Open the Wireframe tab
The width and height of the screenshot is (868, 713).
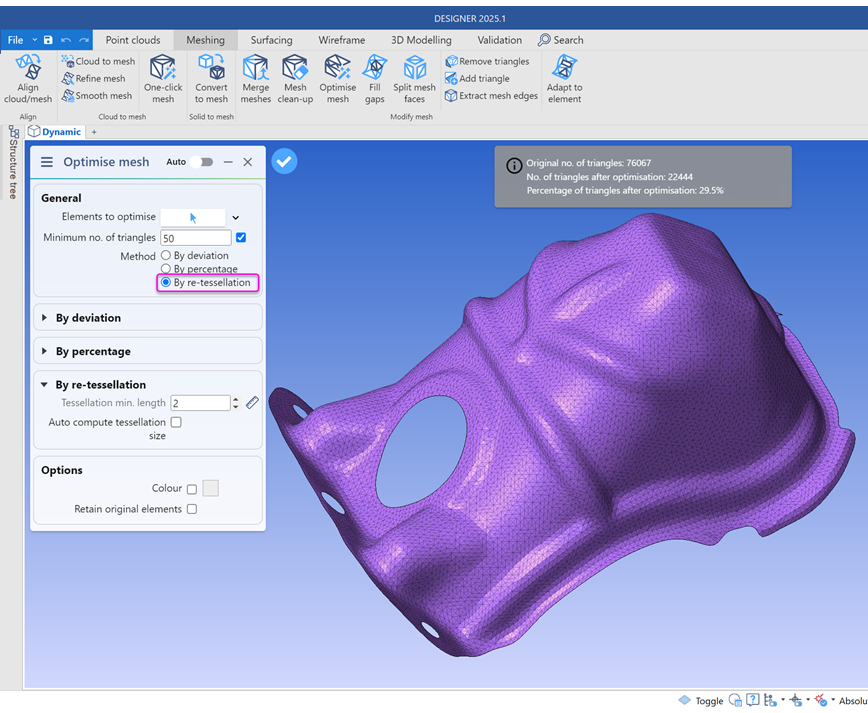tap(342, 40)
